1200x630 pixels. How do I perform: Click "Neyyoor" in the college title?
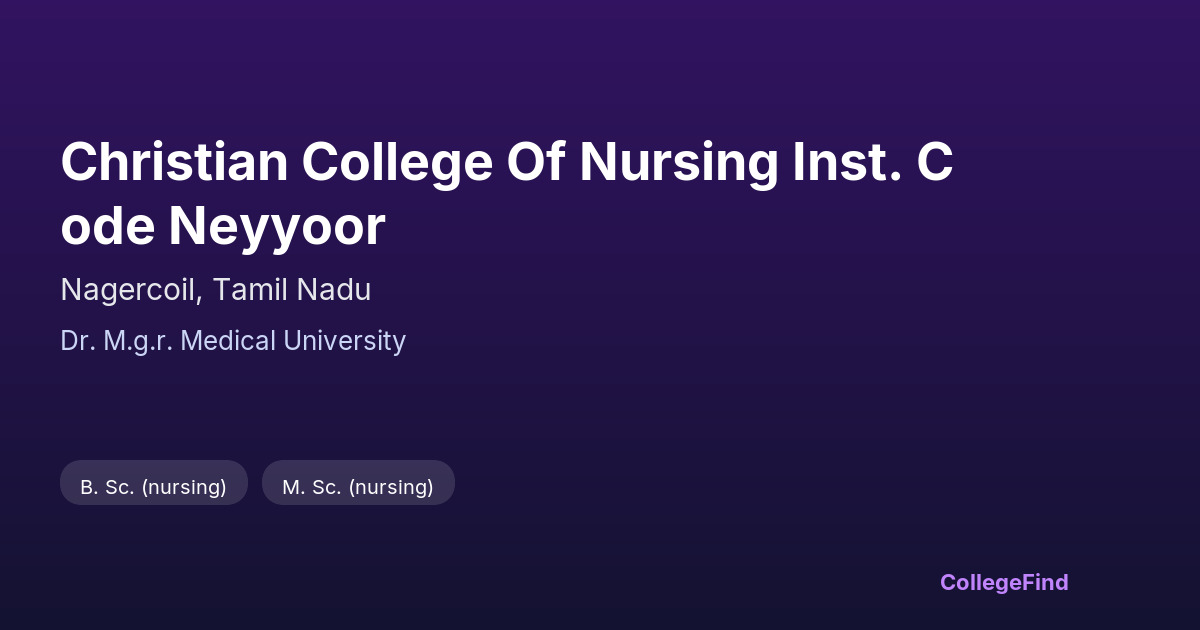[276, 226]
